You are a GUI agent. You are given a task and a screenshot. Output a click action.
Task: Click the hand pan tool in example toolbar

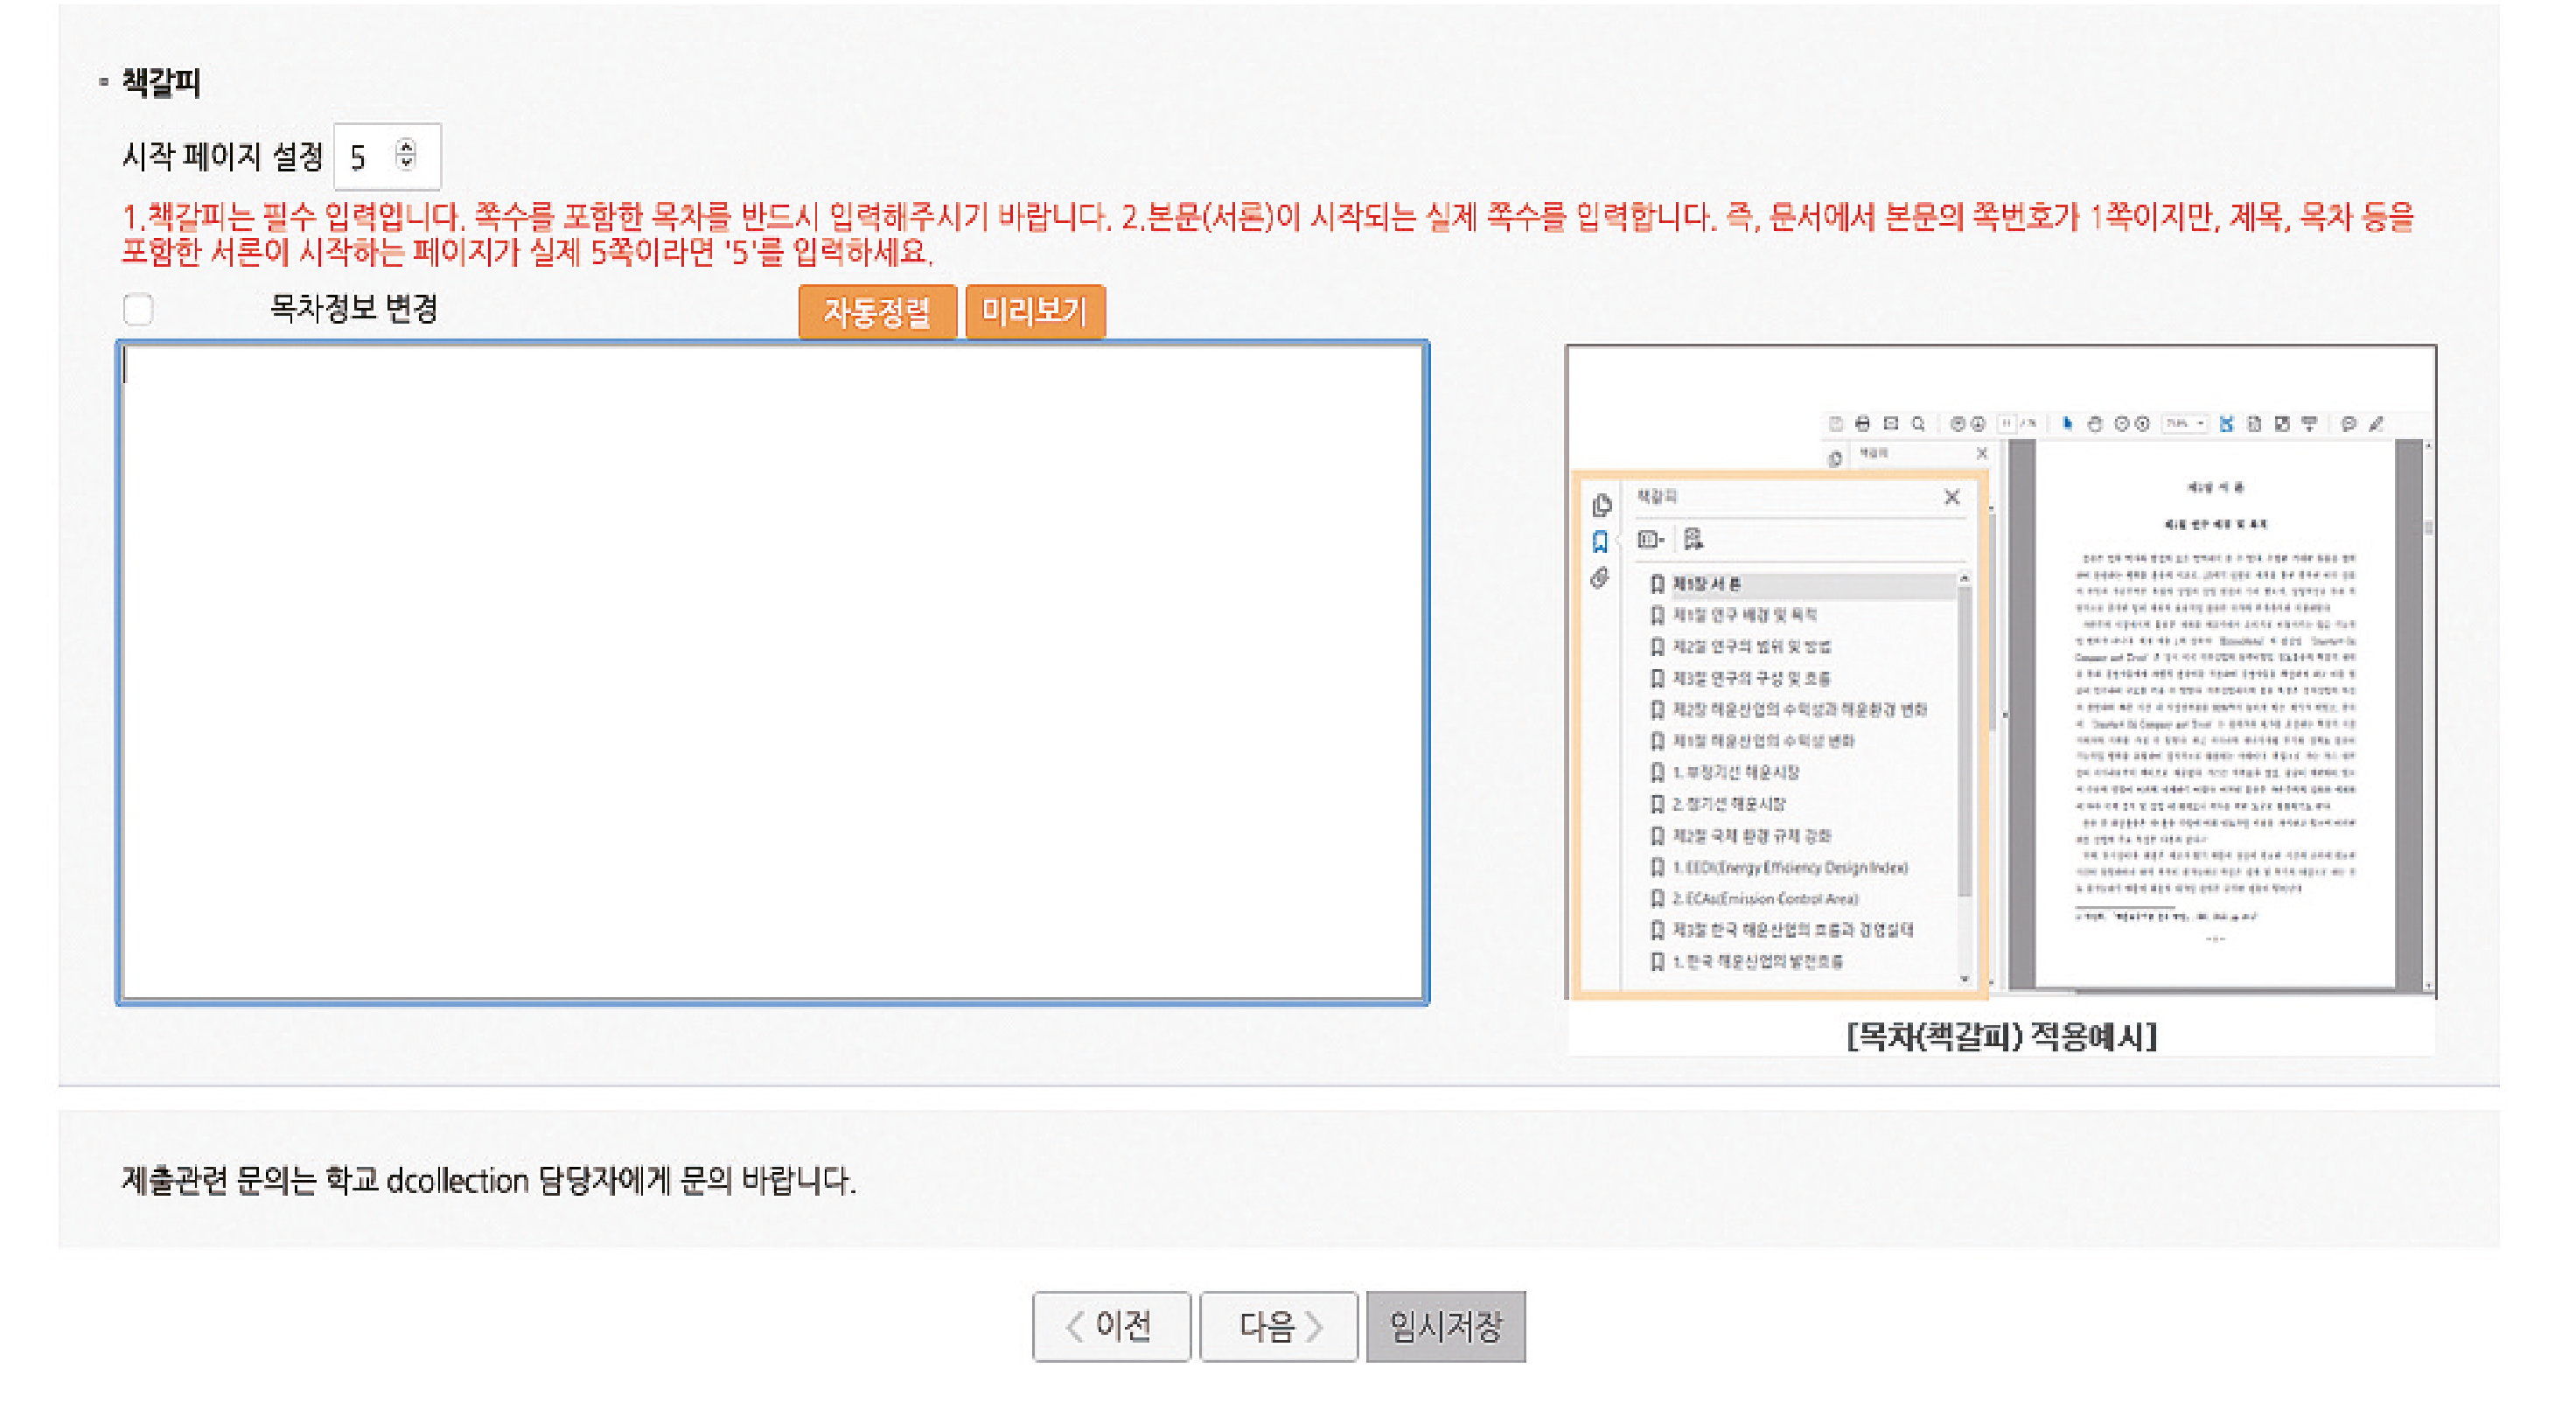[2095, 424]
